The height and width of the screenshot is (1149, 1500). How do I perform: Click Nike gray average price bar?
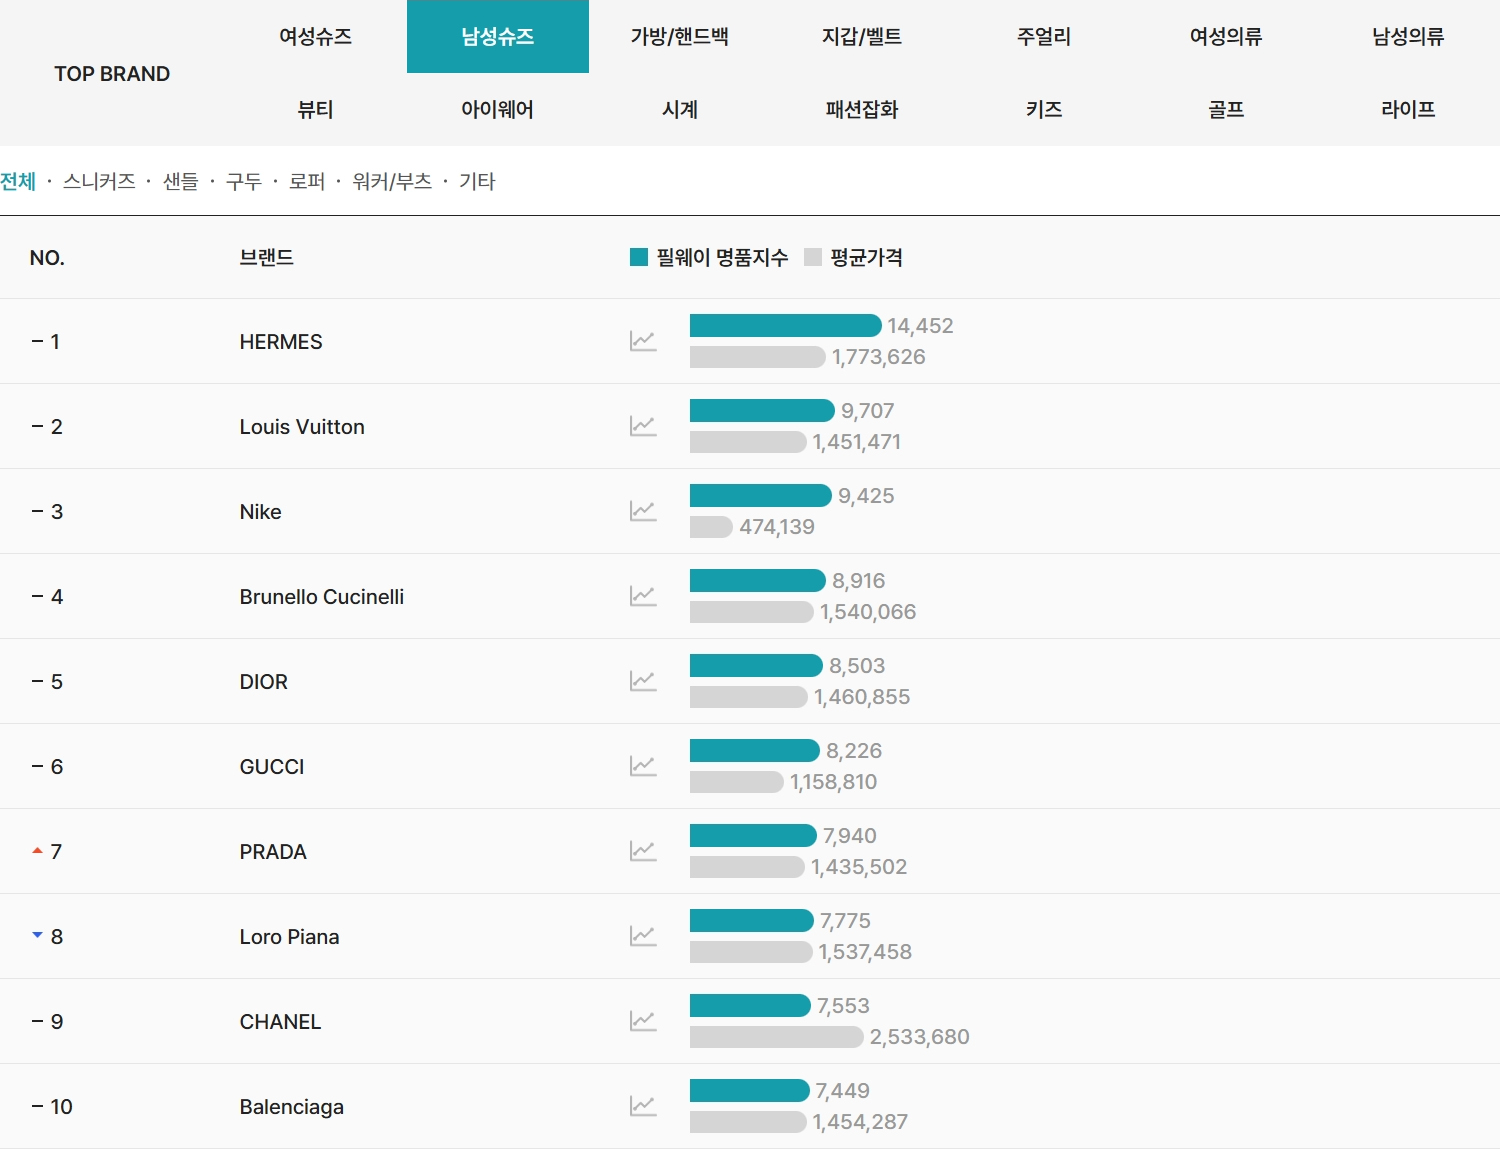pos(711,526)
